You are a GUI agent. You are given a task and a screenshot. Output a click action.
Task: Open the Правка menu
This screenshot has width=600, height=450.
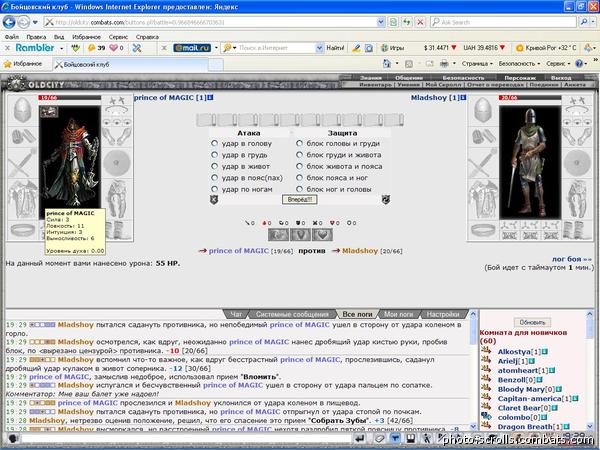[x=36, y=37]
